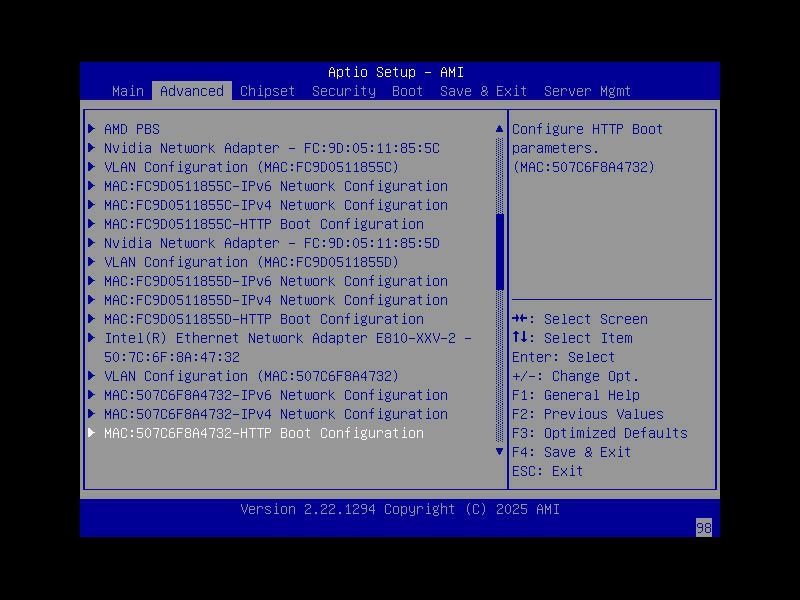800x600 pixels.
Task: Switch to Save & Exit tab
Action: click(x=483, y=91)
